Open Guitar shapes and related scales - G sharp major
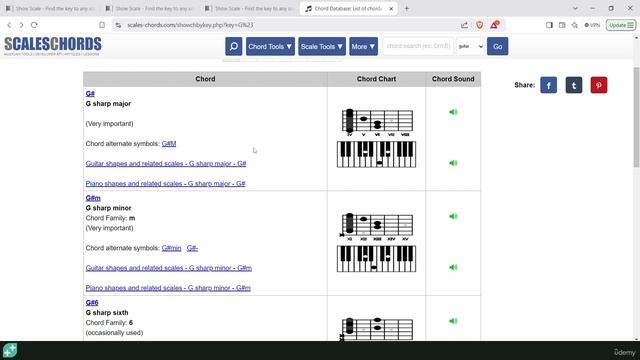640x360 pixels. (x=166, y=164)
